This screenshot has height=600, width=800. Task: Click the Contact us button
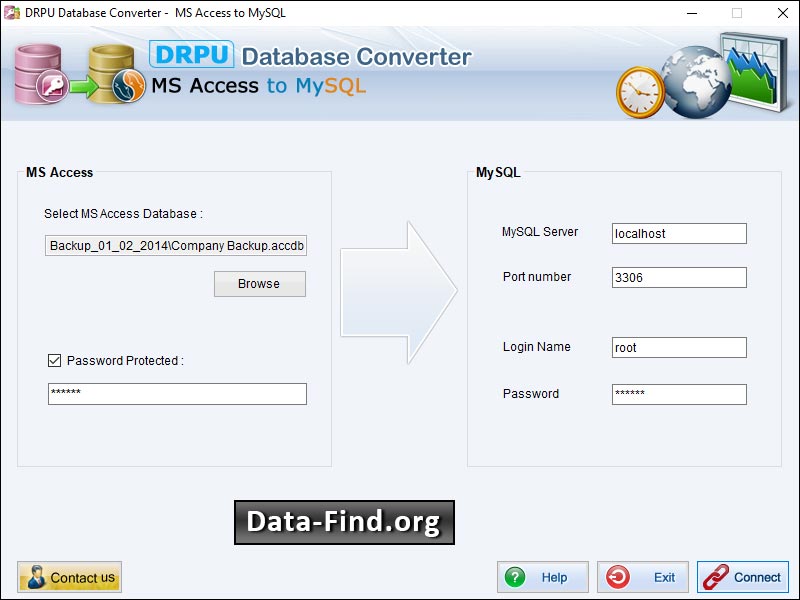pyautogui.click(x=69, y=577)
